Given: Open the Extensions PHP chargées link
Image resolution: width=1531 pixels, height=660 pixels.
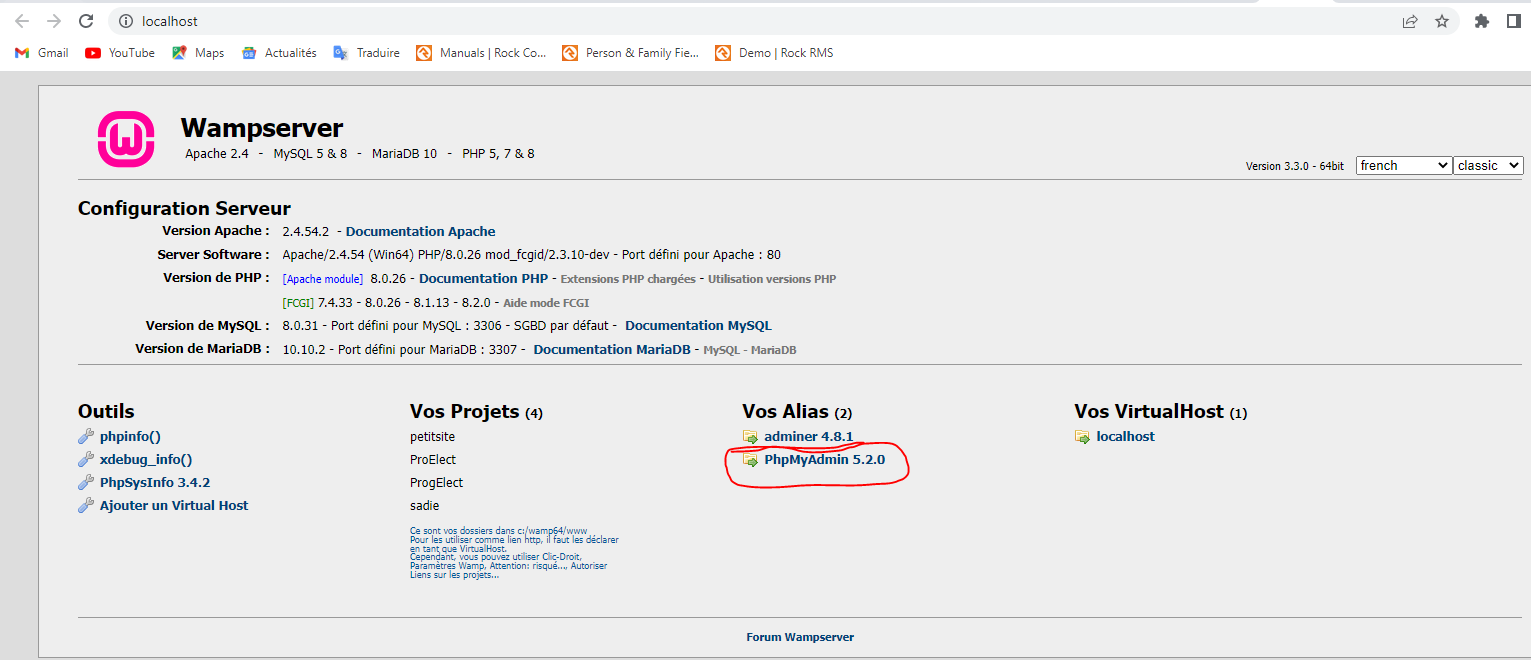Looking at the screenshot, I should click(628, 279).
